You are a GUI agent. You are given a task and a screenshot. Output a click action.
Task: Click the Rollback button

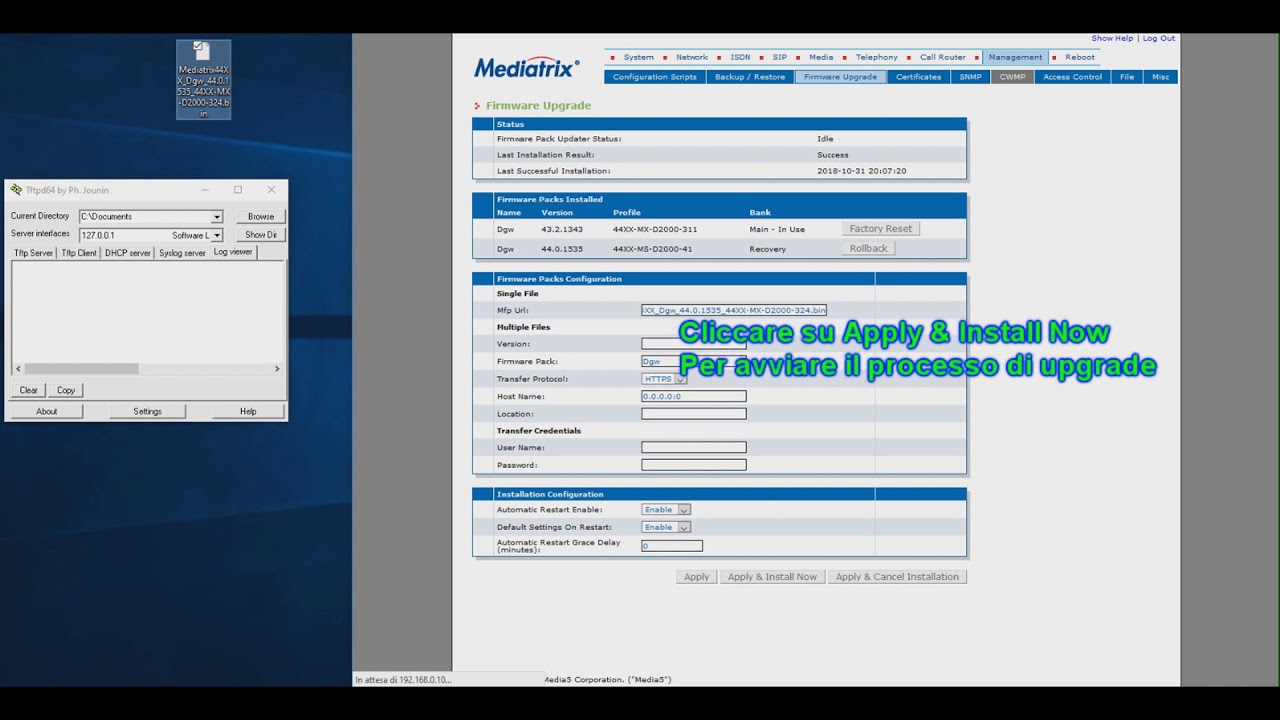click(x=868, y=248)
